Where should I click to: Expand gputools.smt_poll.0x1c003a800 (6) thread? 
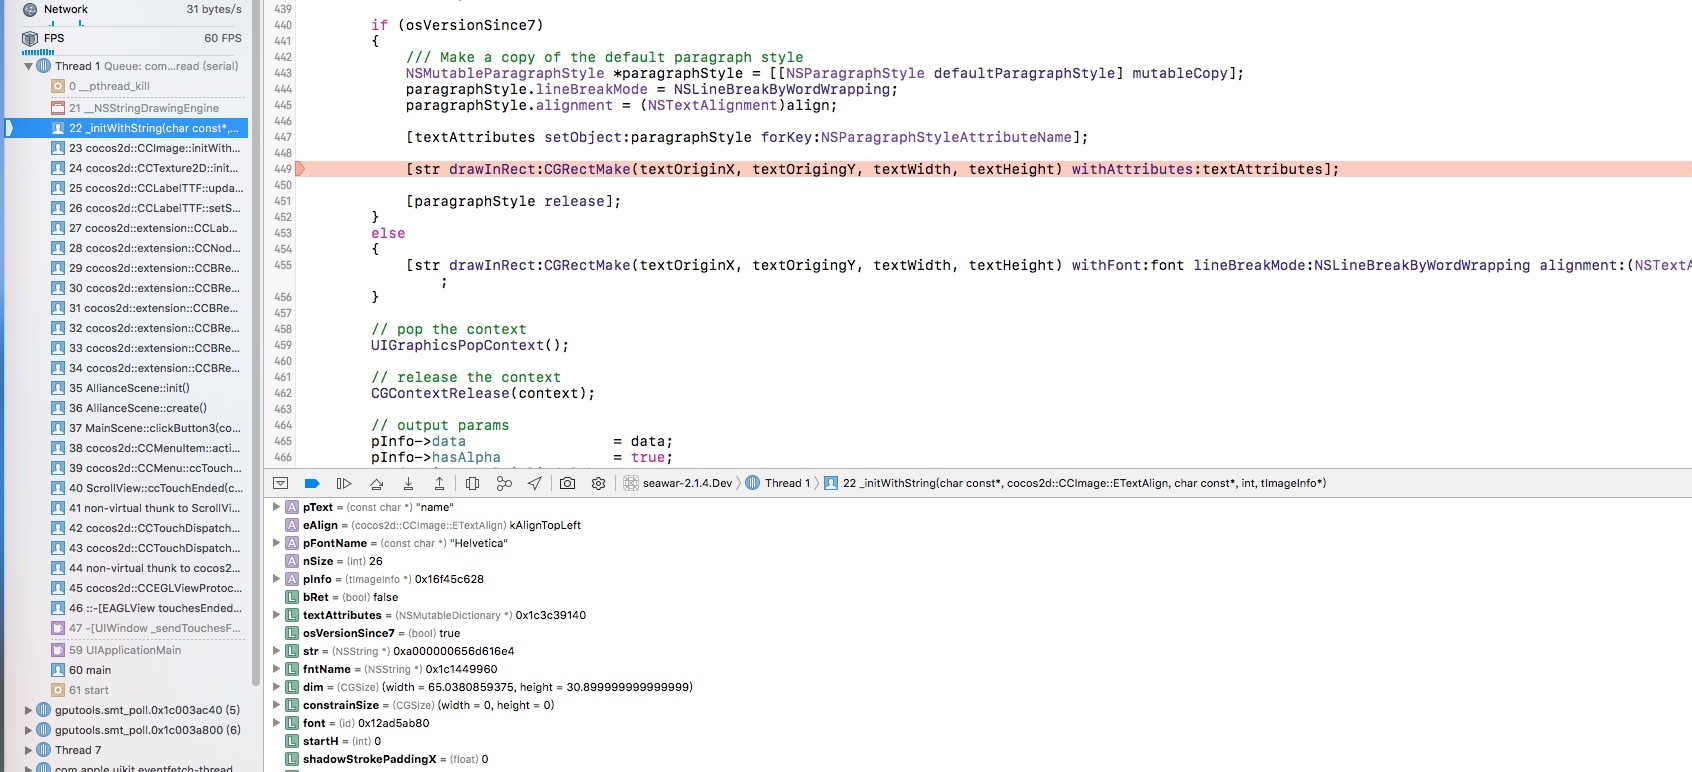pos(28,730)
